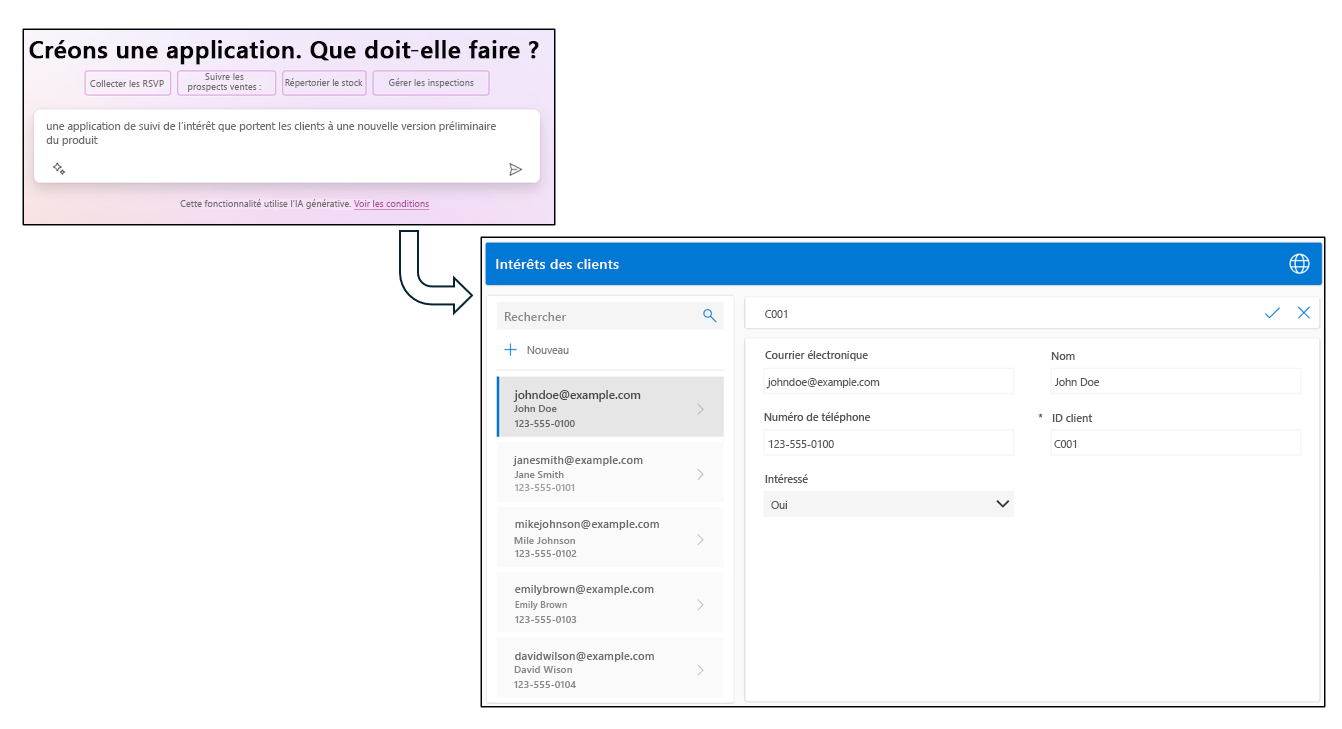Click phone number 123-555-0101 in list
The image size is (1342, 729).
pyautogui.click(x=545, y=488)
